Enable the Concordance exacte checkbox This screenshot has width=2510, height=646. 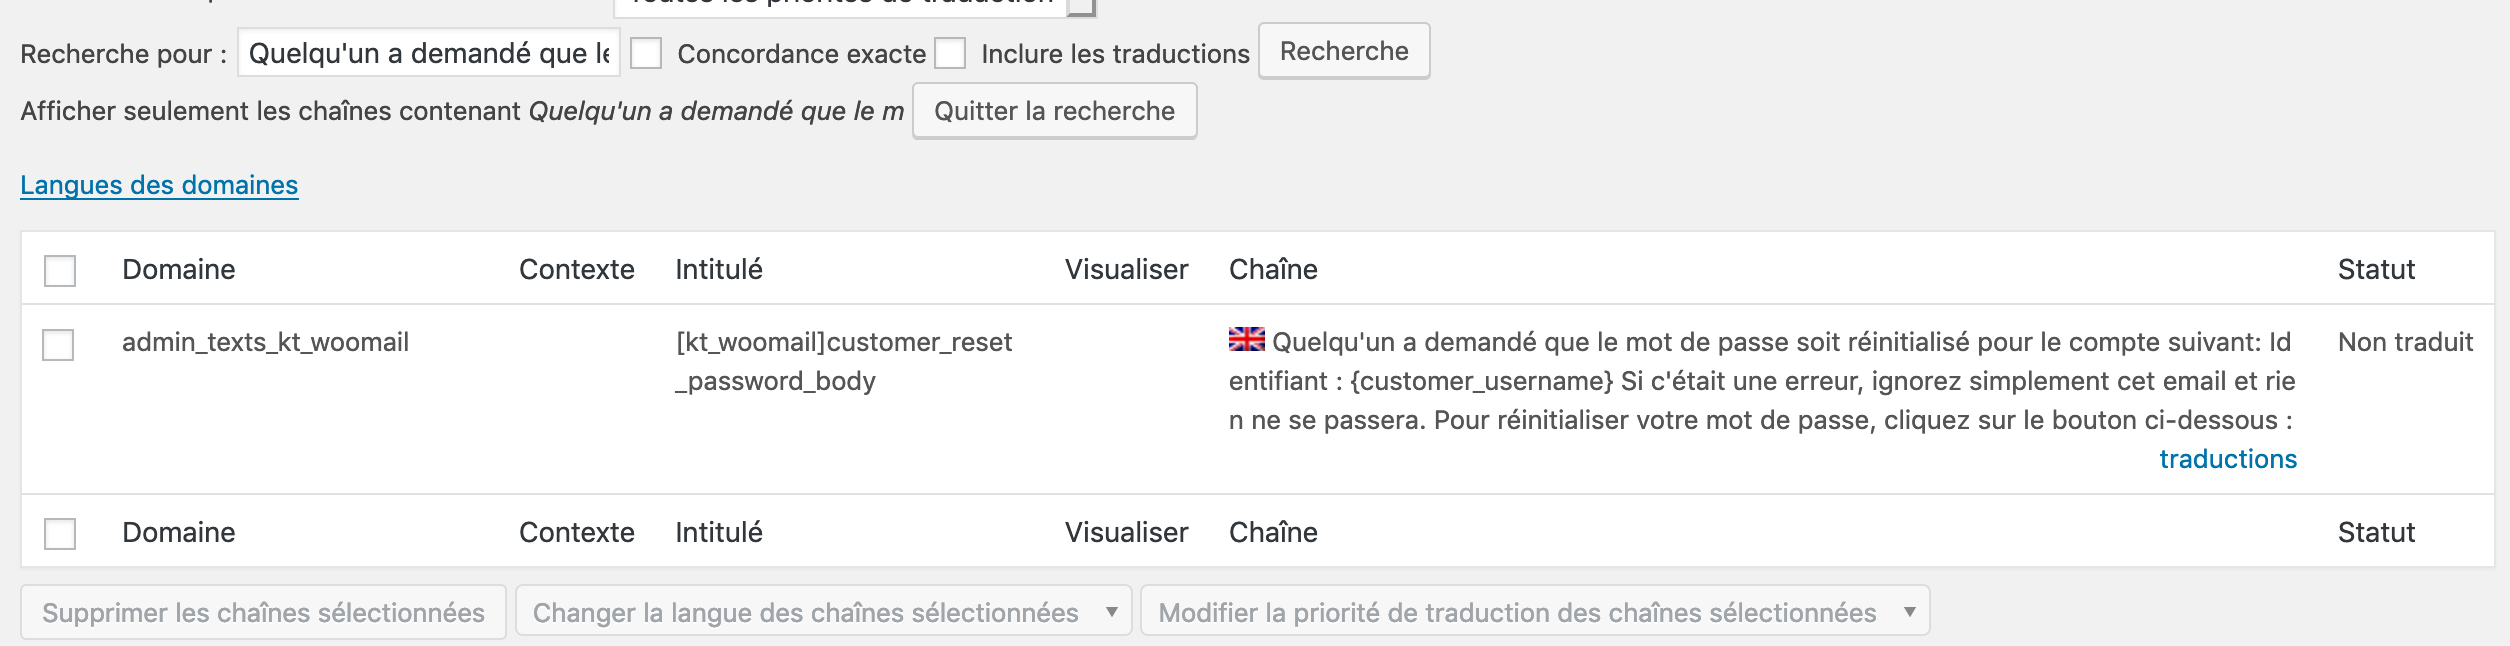646,53
